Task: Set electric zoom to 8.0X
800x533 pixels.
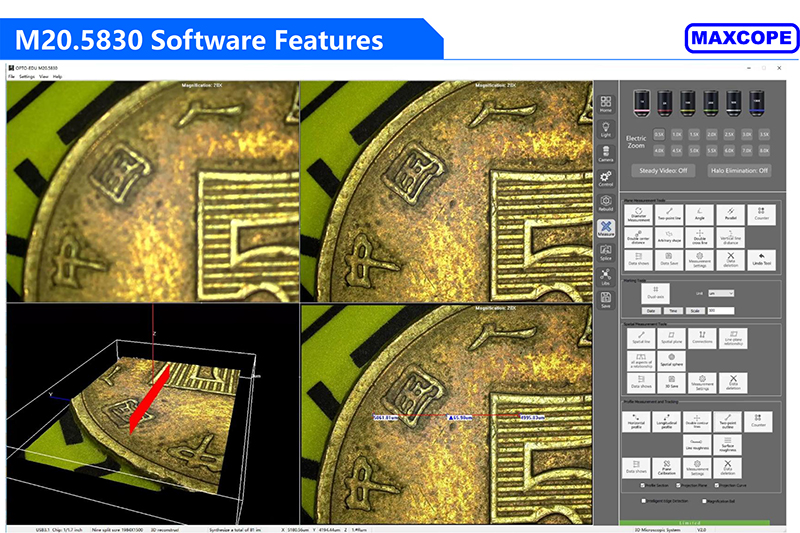Action: (764, 150)
